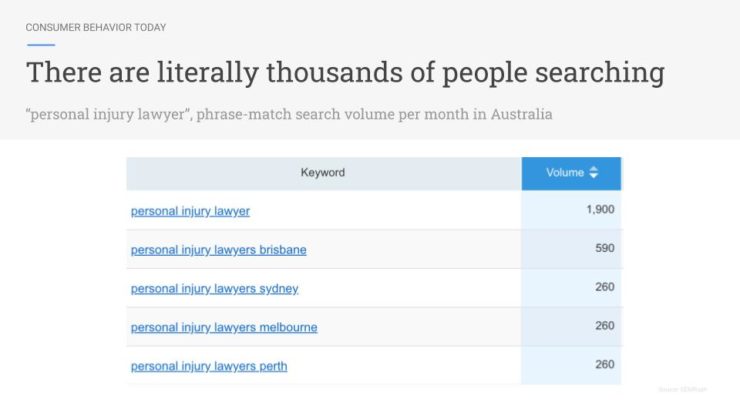Click the 260 volume in sydney row
Image resolution: width=740 pixels, height=416 pixels.
click(x=605, y=287)
